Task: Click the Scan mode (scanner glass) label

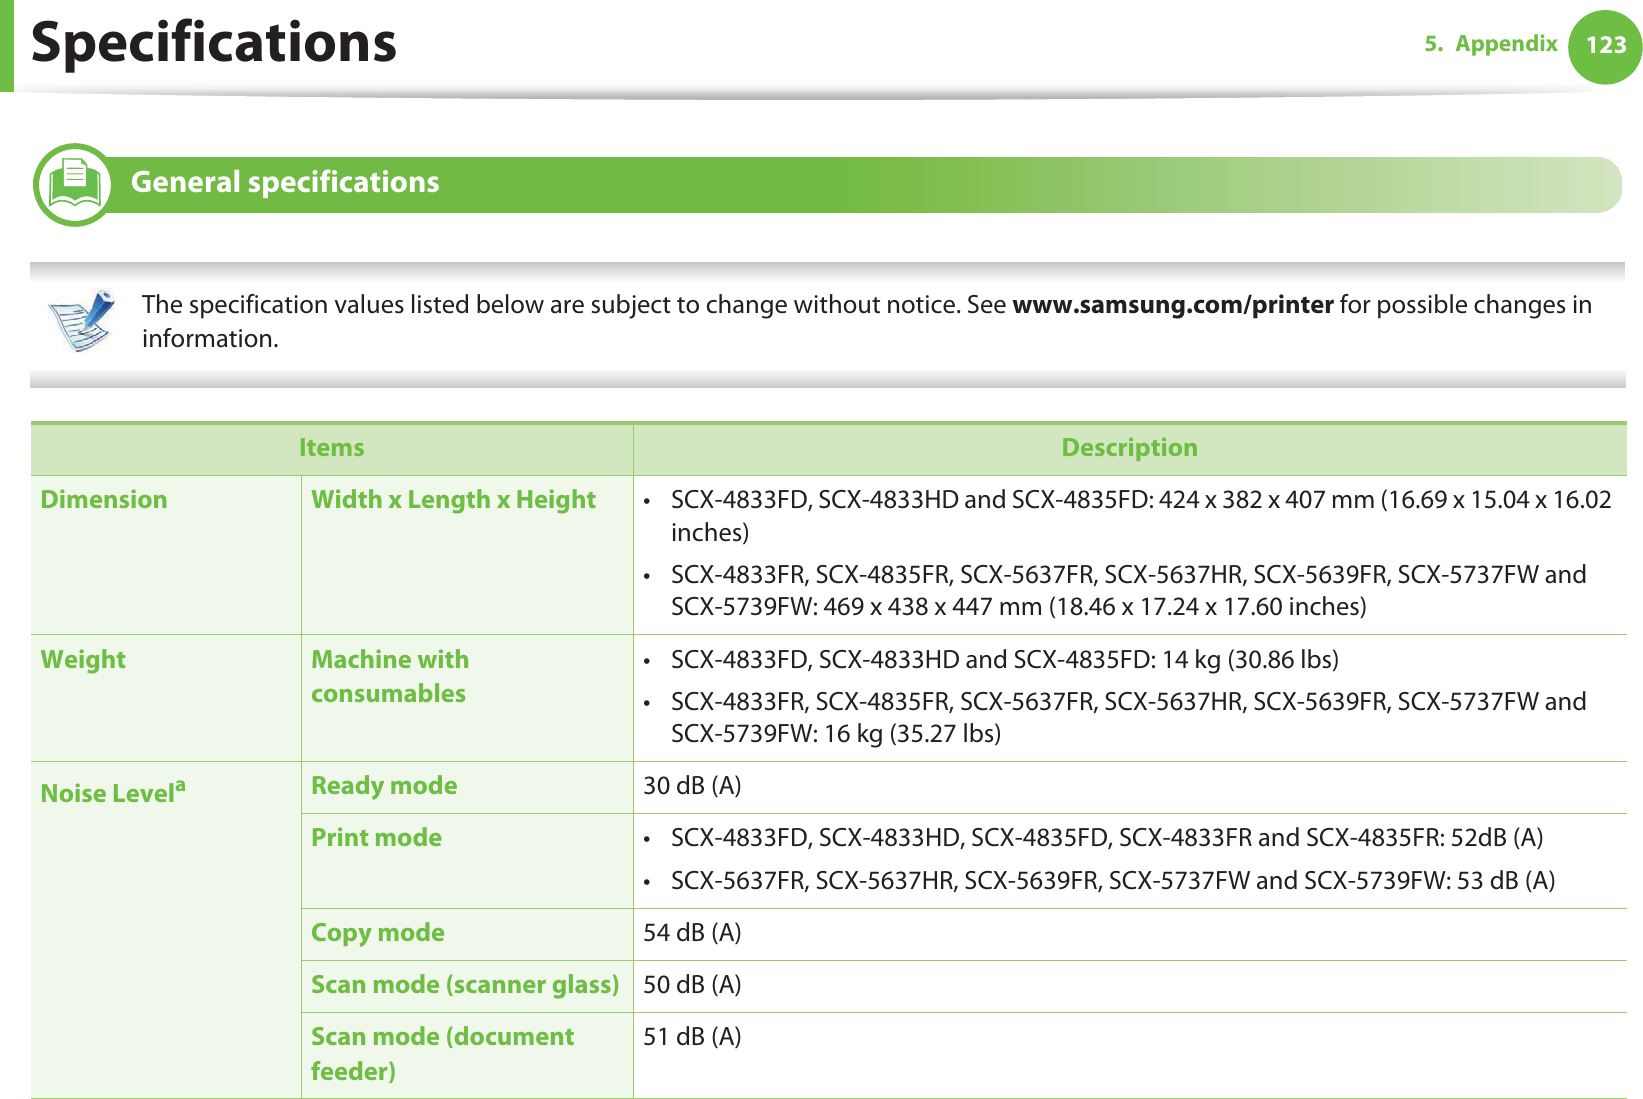Action: pos(465,985)
